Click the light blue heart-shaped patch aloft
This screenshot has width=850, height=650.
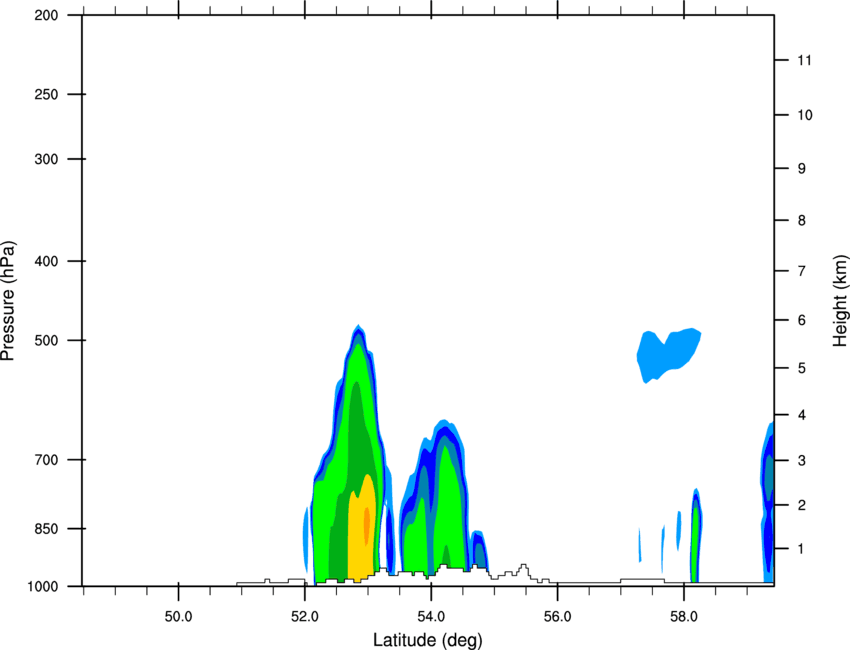668,354
